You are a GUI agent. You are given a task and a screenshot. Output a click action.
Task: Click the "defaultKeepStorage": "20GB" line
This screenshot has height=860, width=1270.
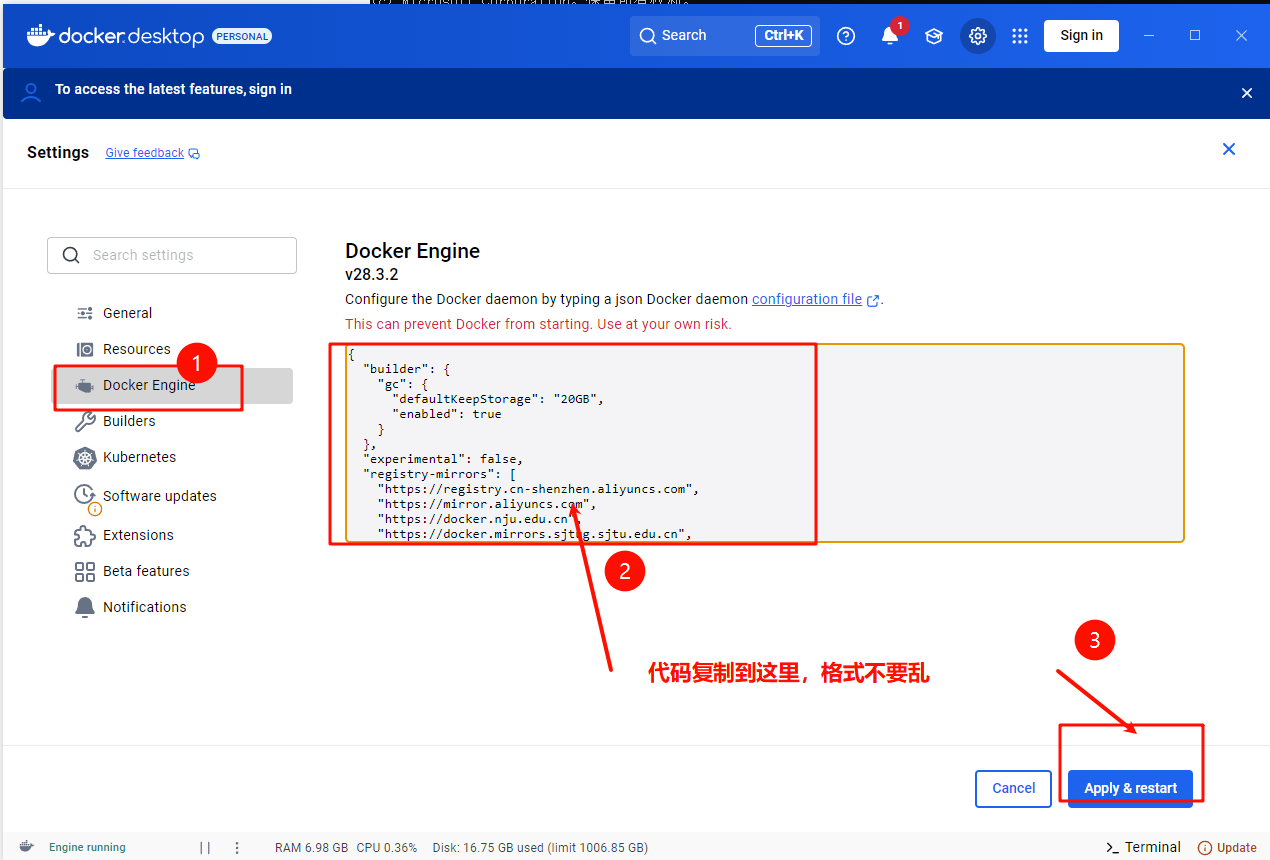[x=499, y=399]
